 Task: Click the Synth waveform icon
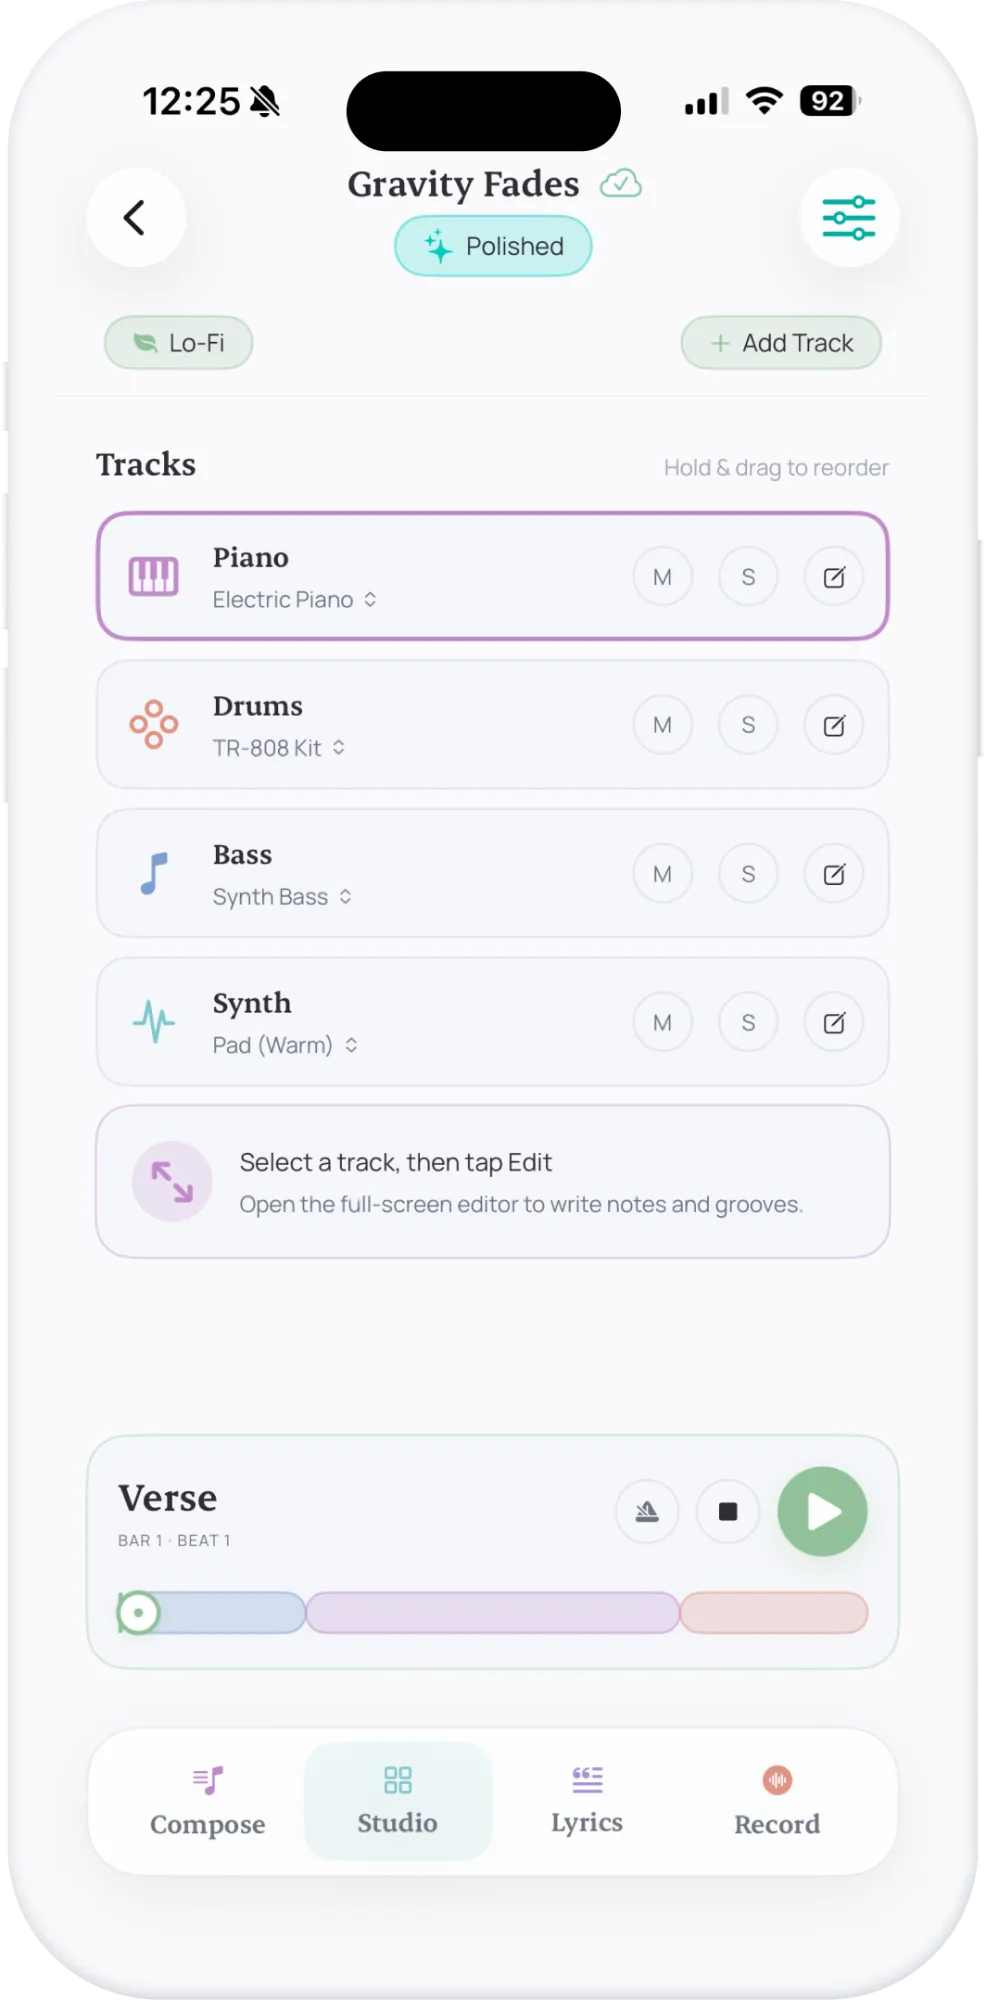tap(153, 1021)
